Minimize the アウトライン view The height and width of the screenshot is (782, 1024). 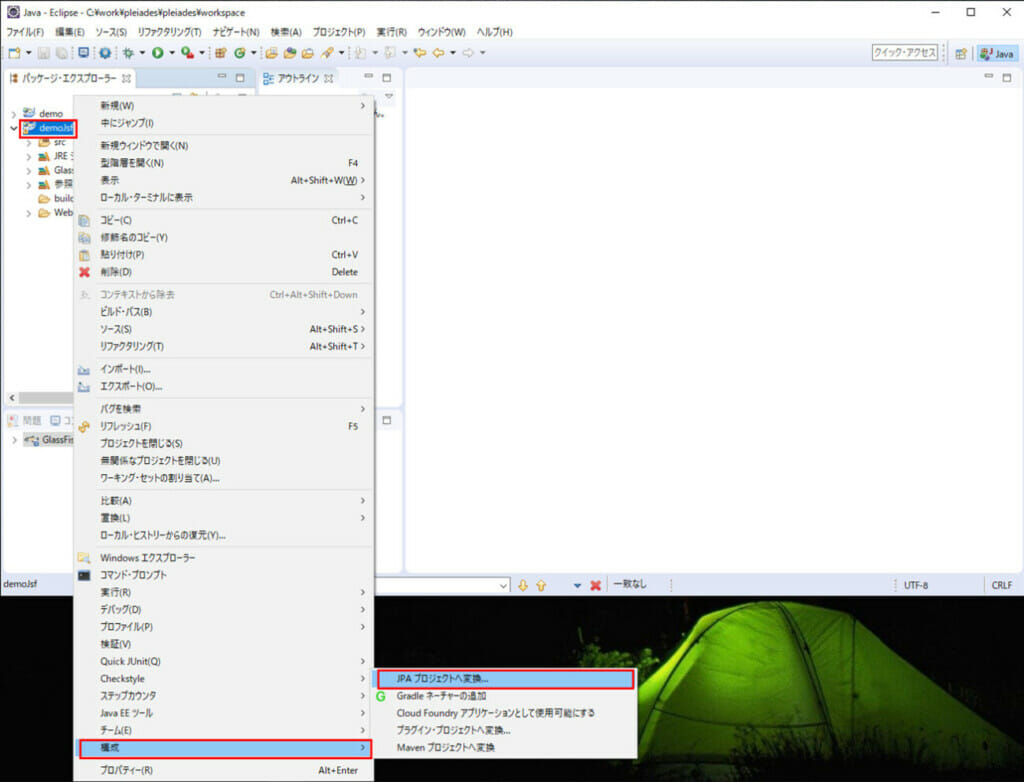coord(368,78)
